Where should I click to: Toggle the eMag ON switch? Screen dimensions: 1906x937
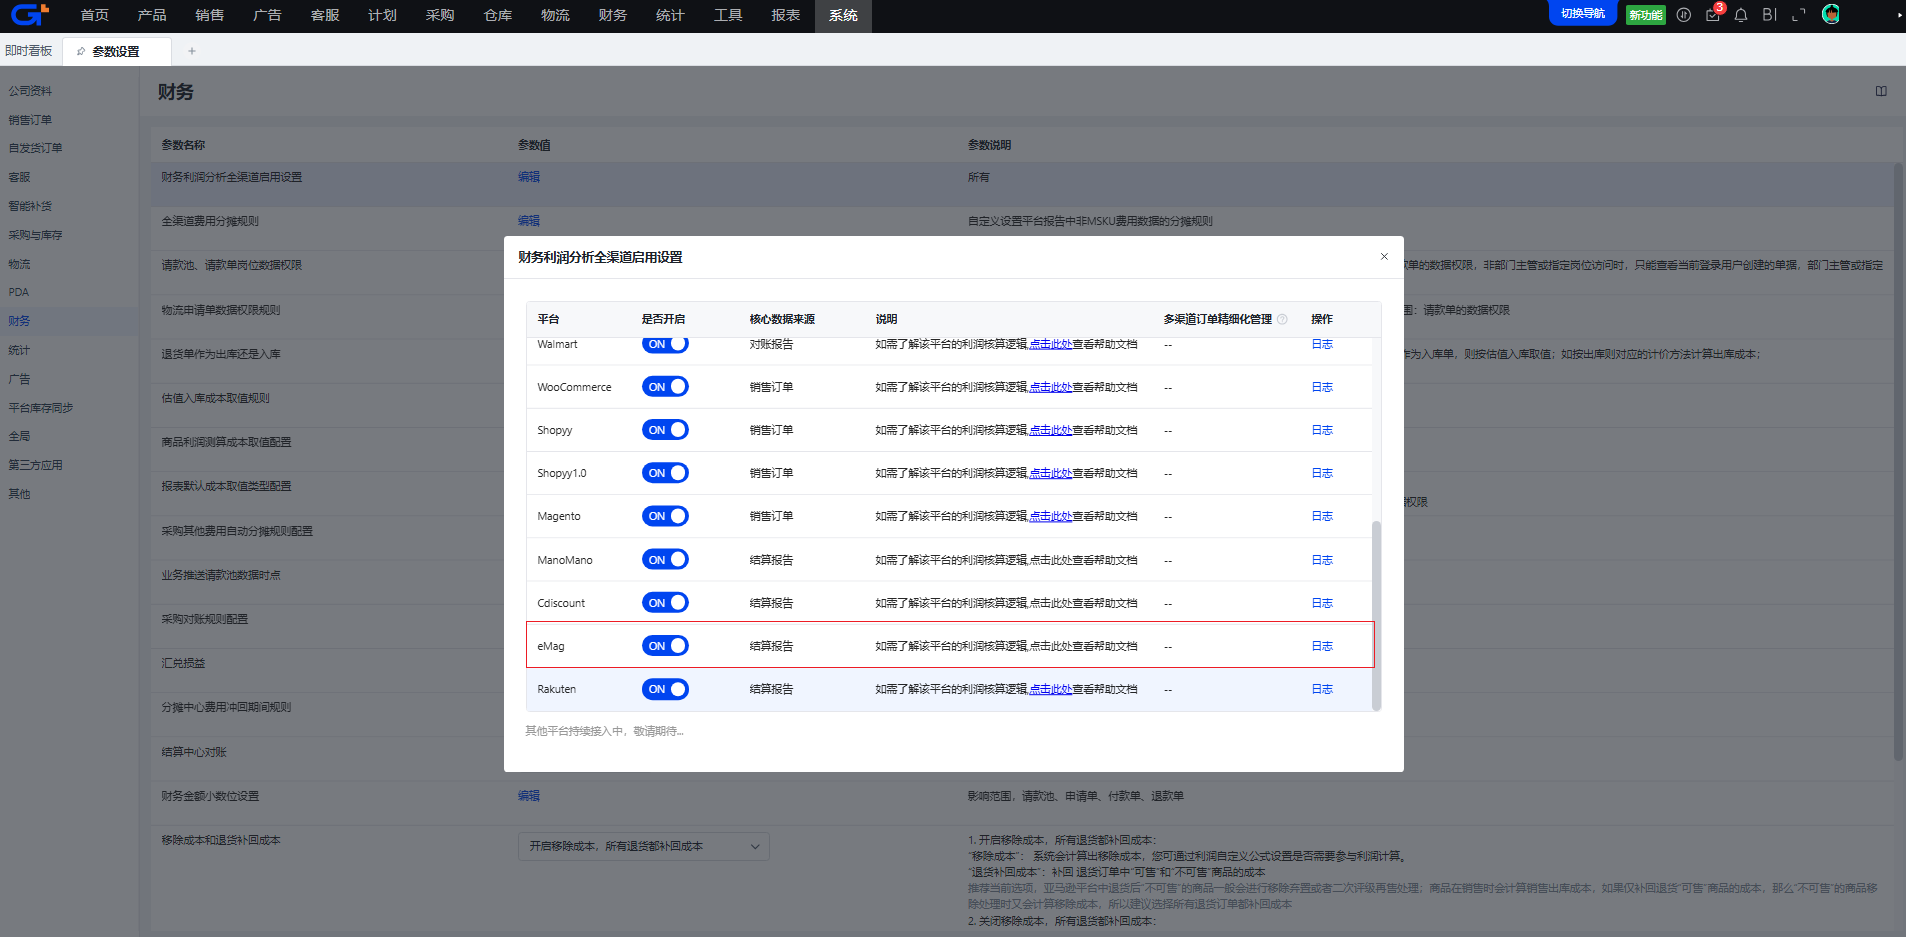665,646
